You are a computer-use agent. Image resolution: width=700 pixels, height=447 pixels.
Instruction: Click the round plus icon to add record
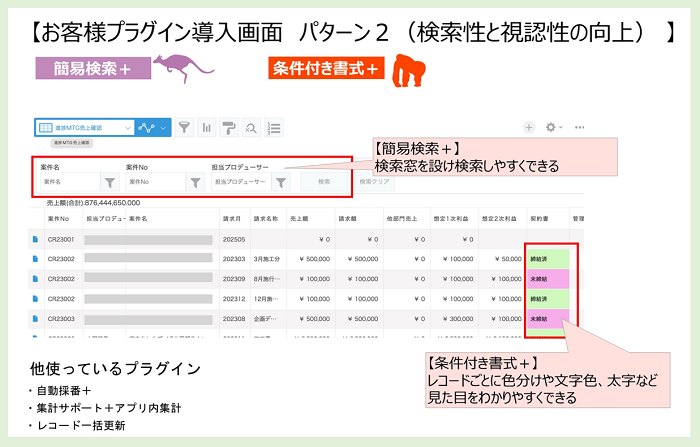[x=529, y=128]
